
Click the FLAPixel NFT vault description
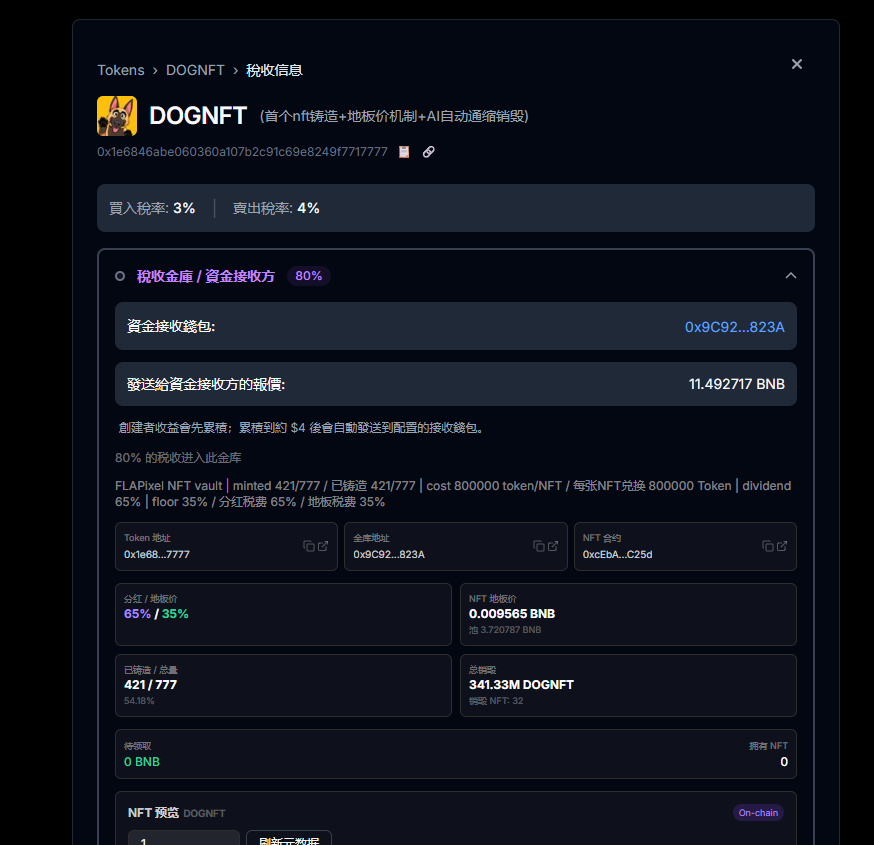click(x=453, y=494)
